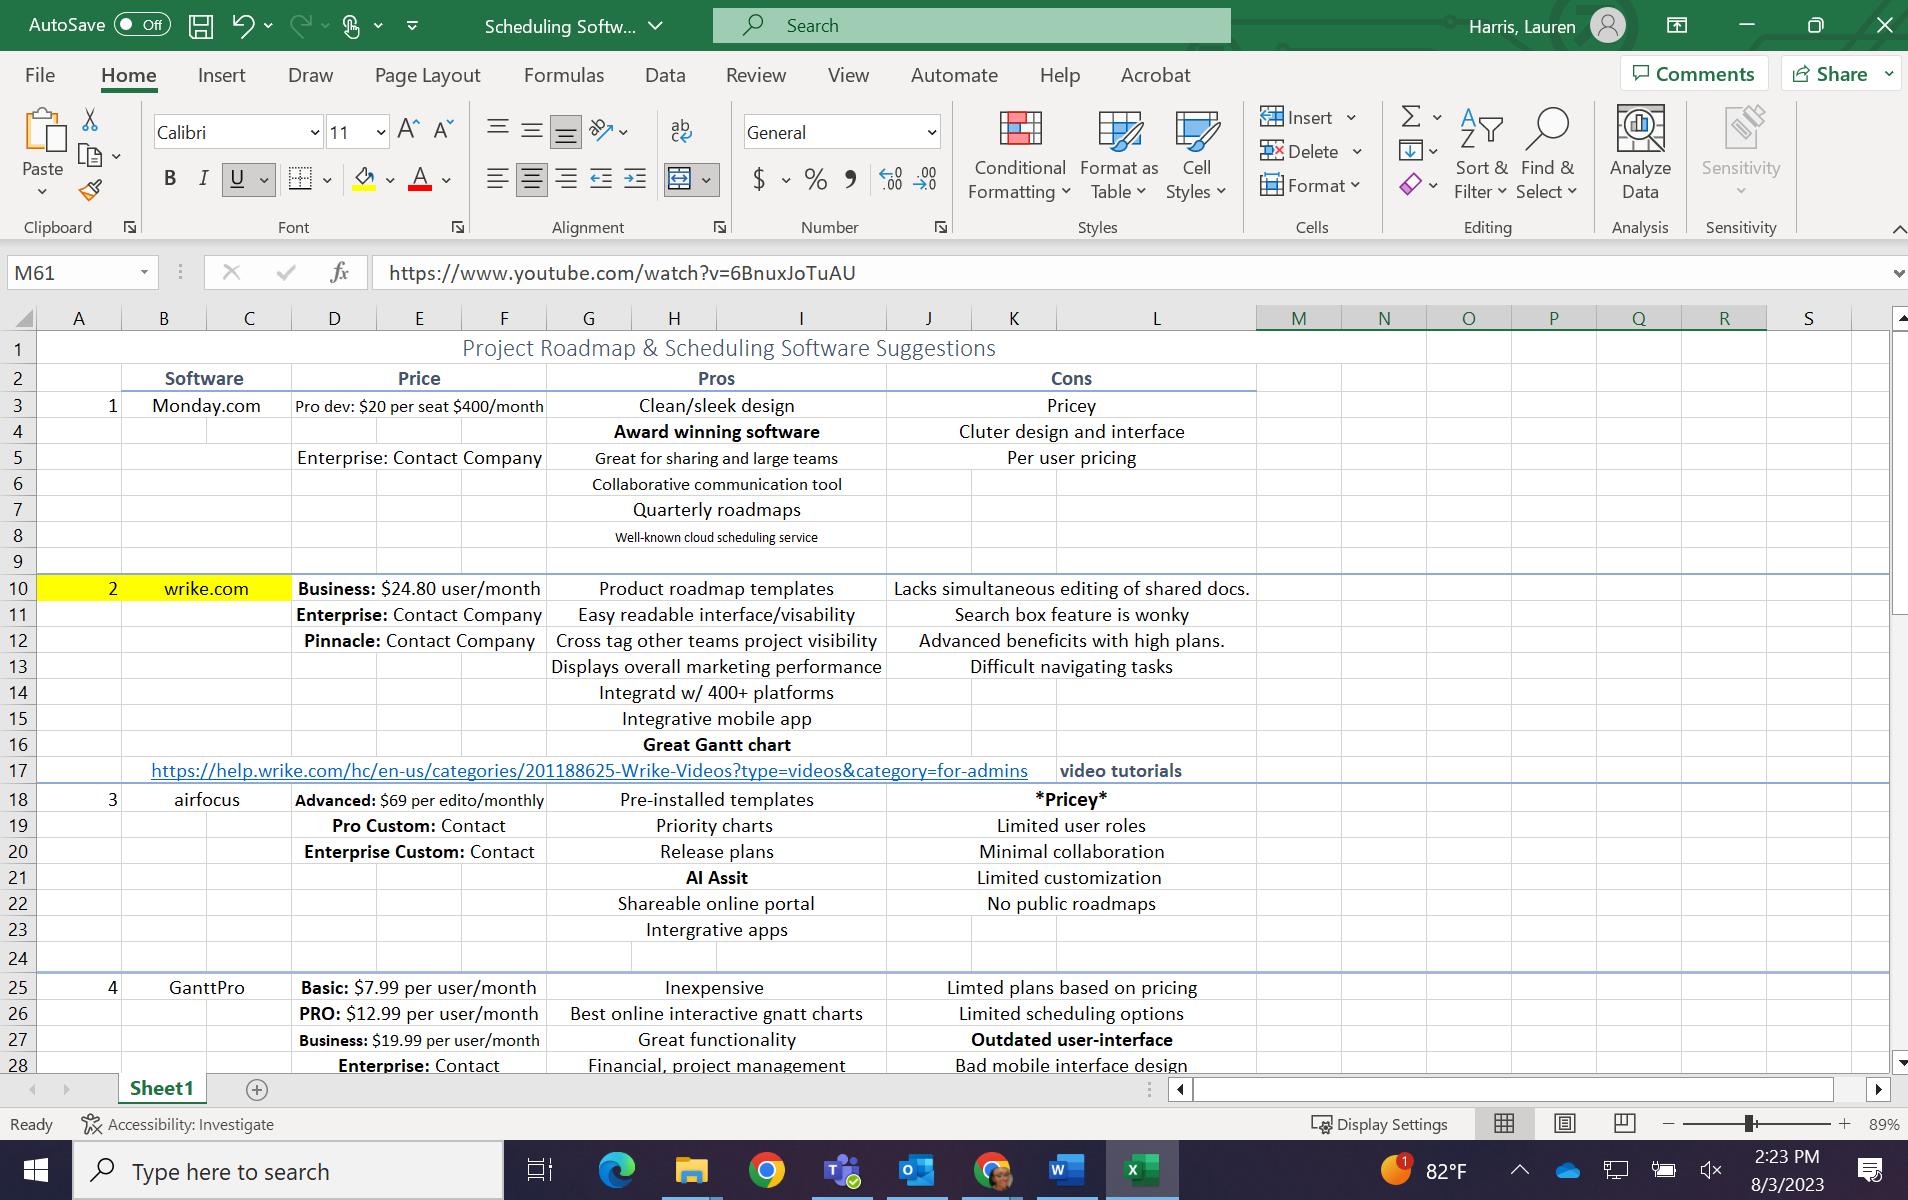Apply yellow Fill Color swatch
1908x1200 pixels.
(364, 179)
